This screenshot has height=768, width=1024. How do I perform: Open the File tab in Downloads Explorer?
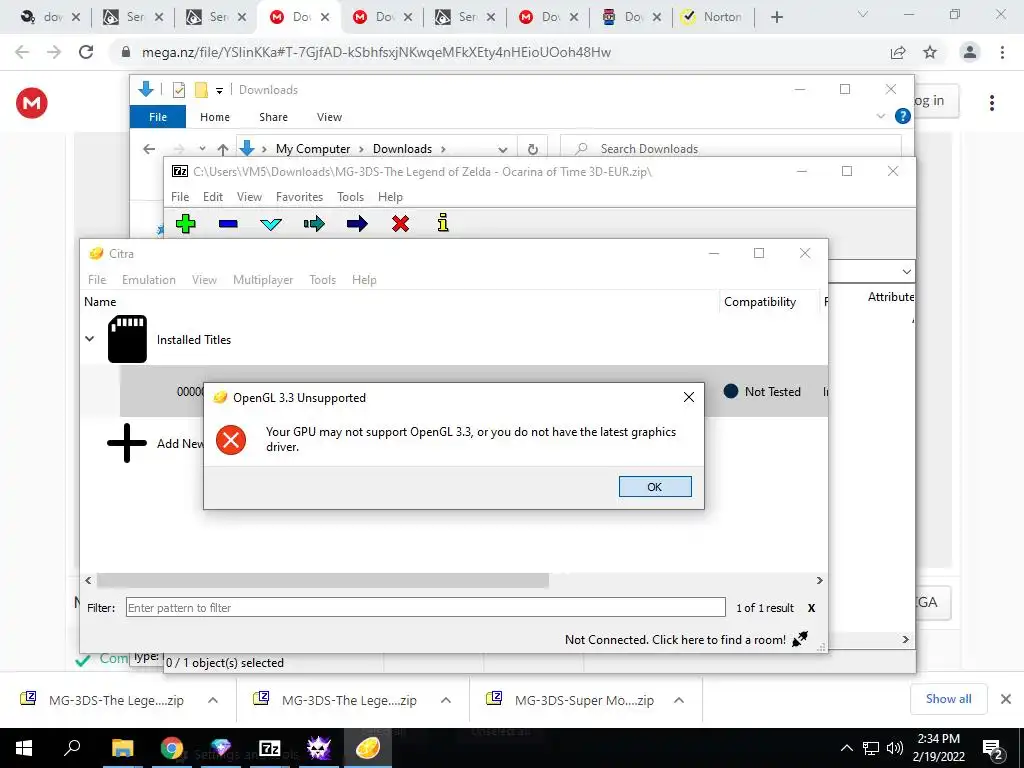click(x=158, y=117)
